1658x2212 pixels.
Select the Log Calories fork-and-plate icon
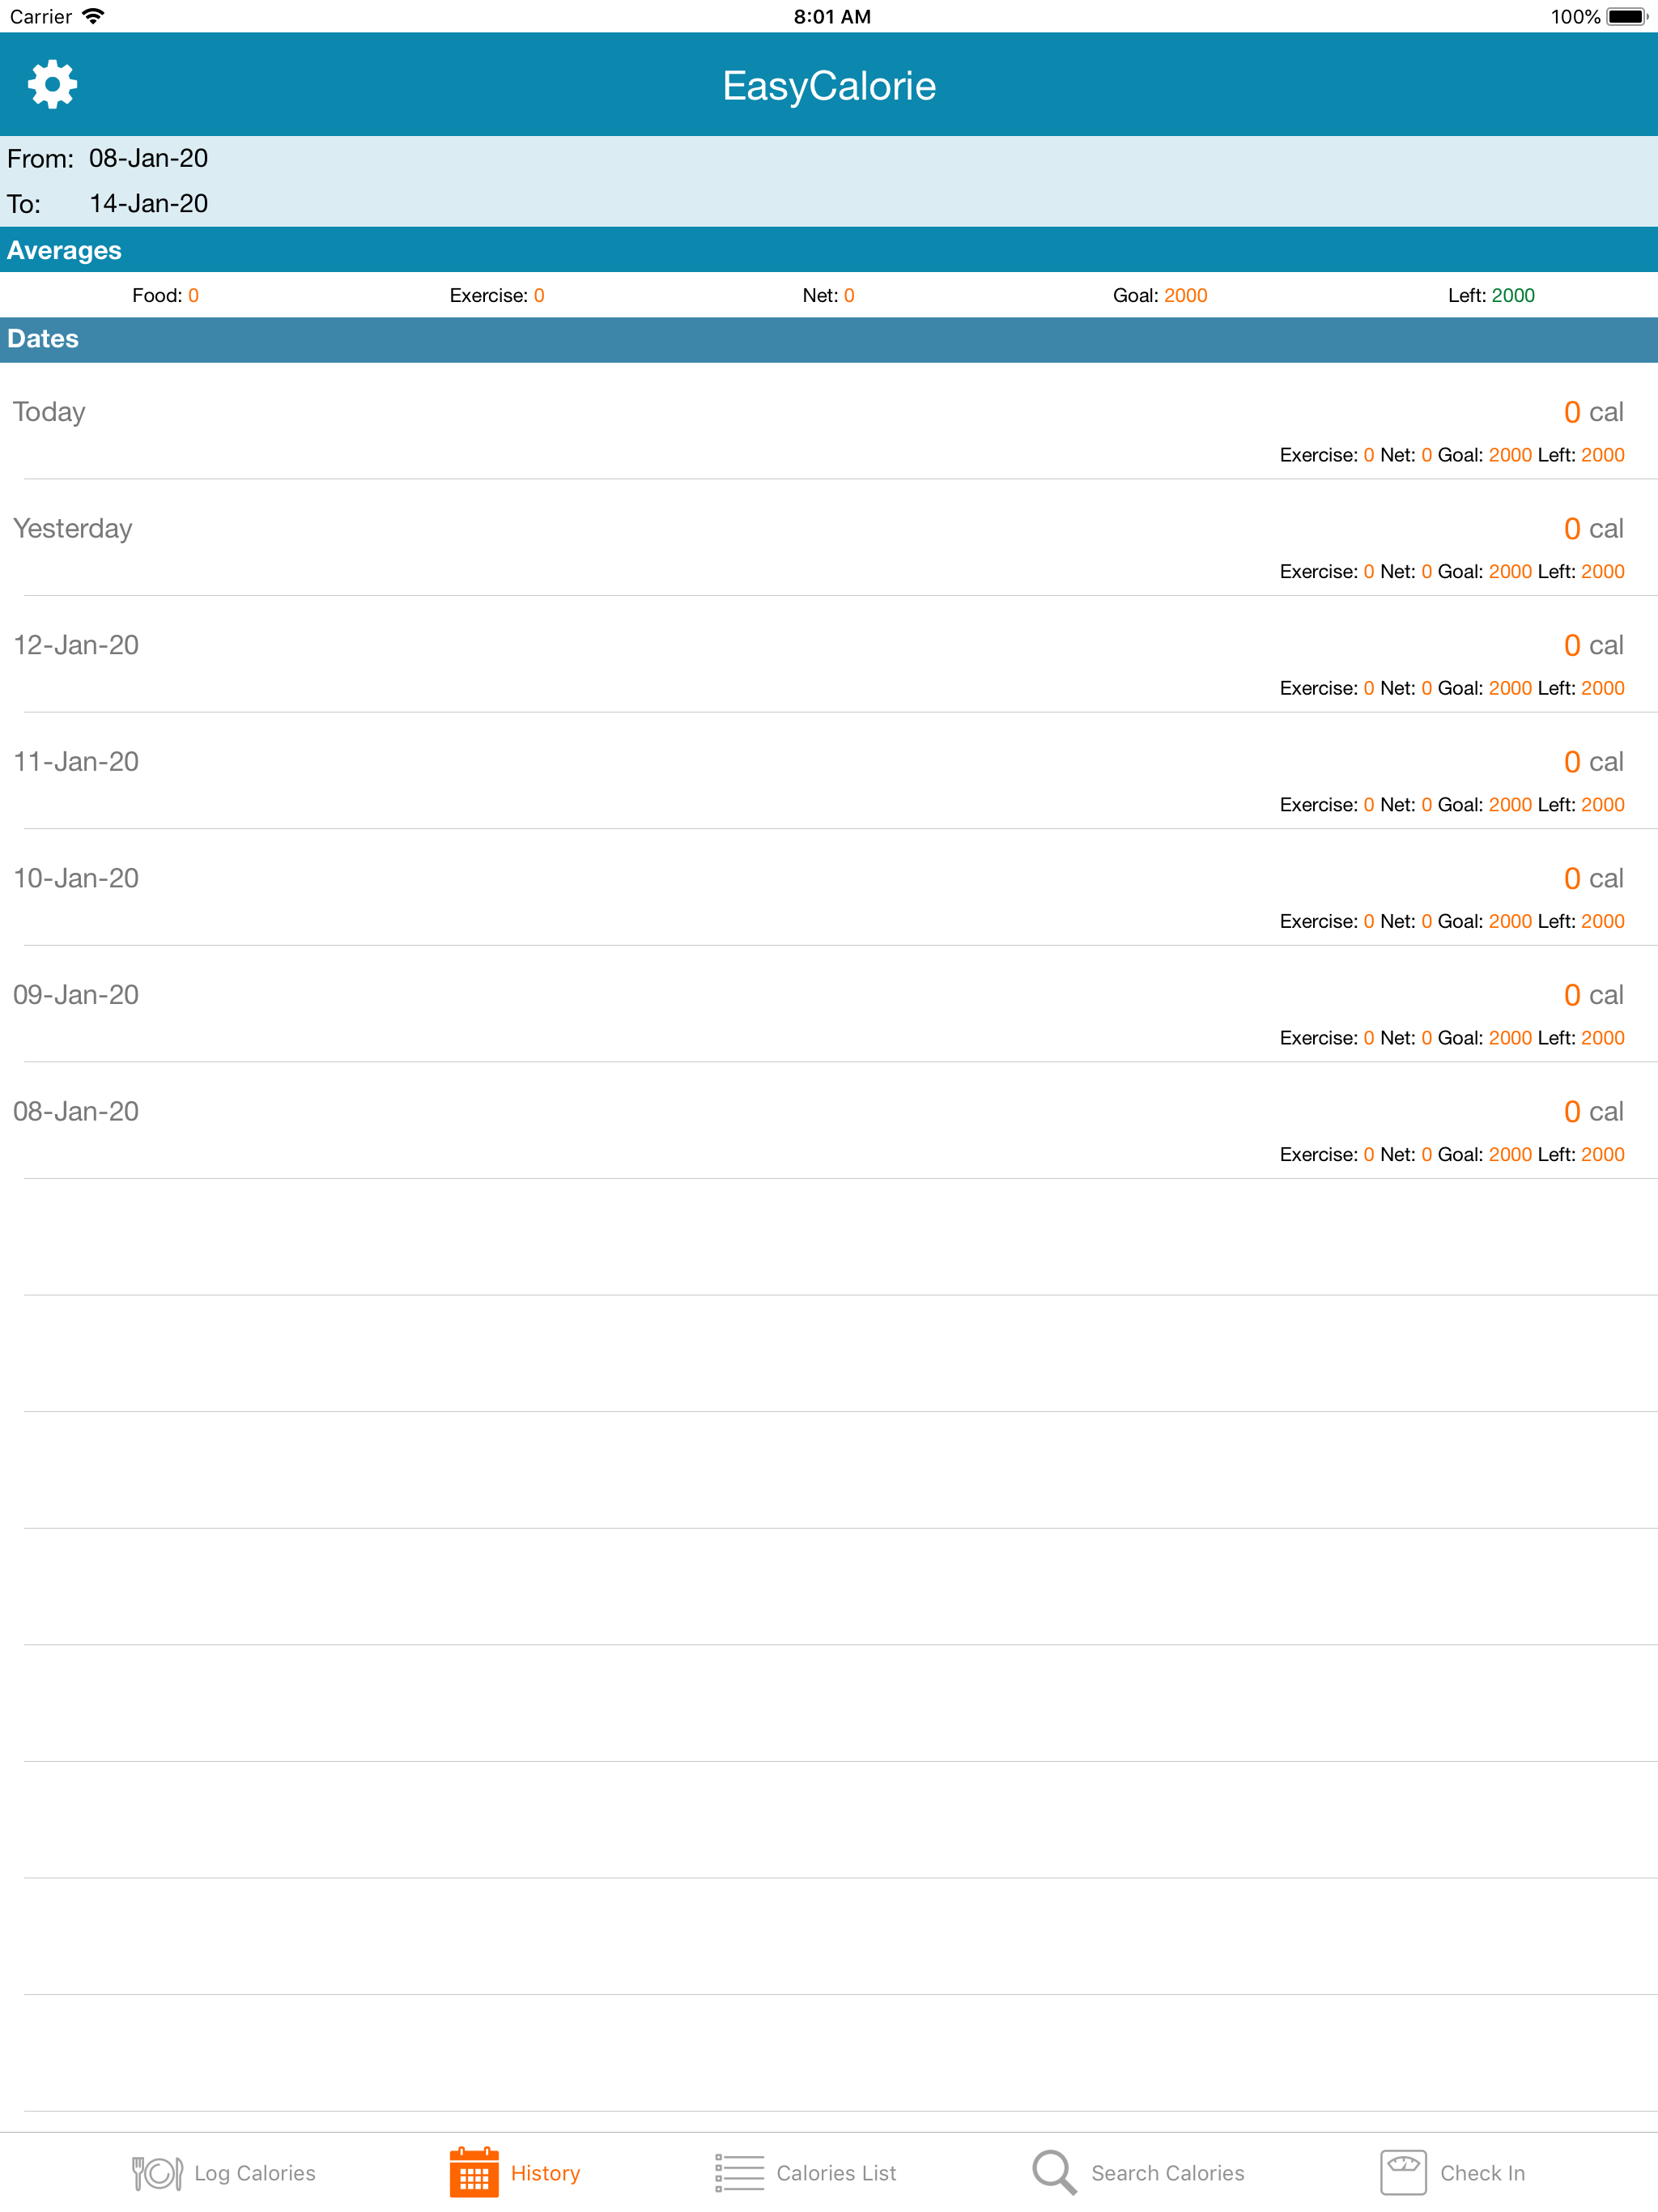[158, 2172]
